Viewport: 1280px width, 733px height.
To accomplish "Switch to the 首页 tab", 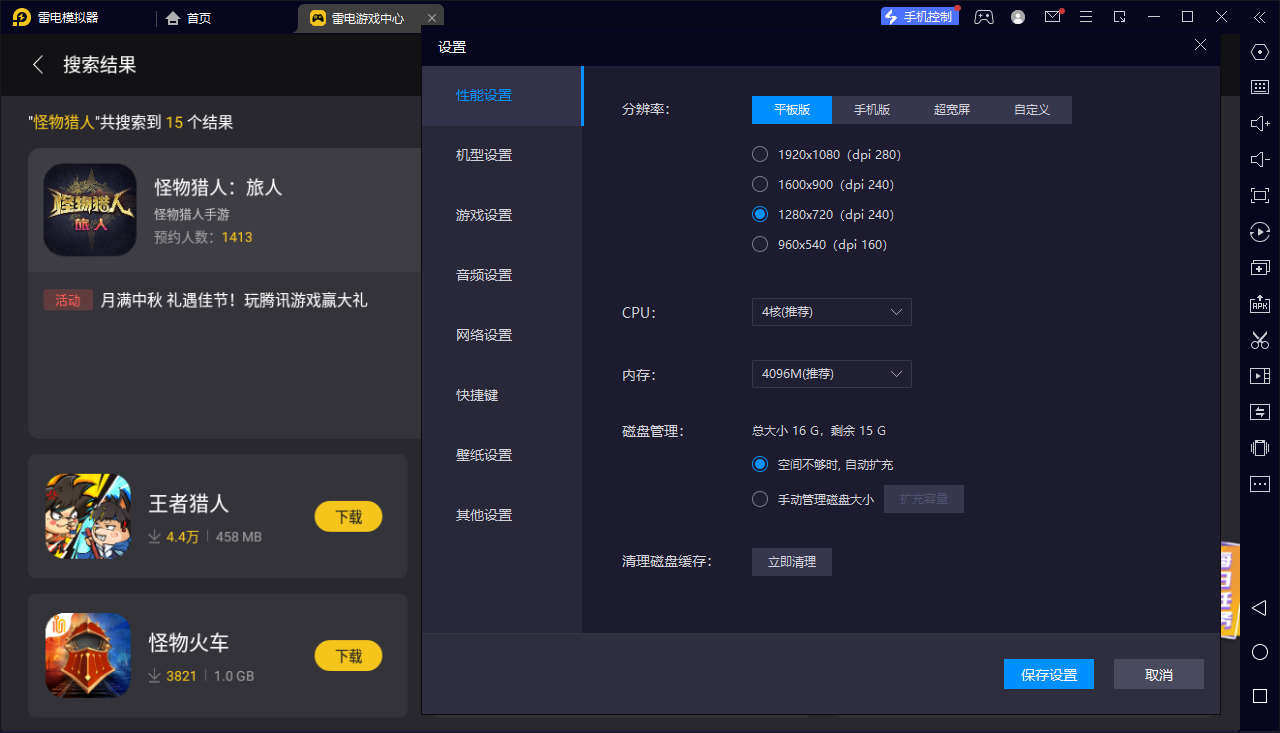I will click(x=188, y=18).
